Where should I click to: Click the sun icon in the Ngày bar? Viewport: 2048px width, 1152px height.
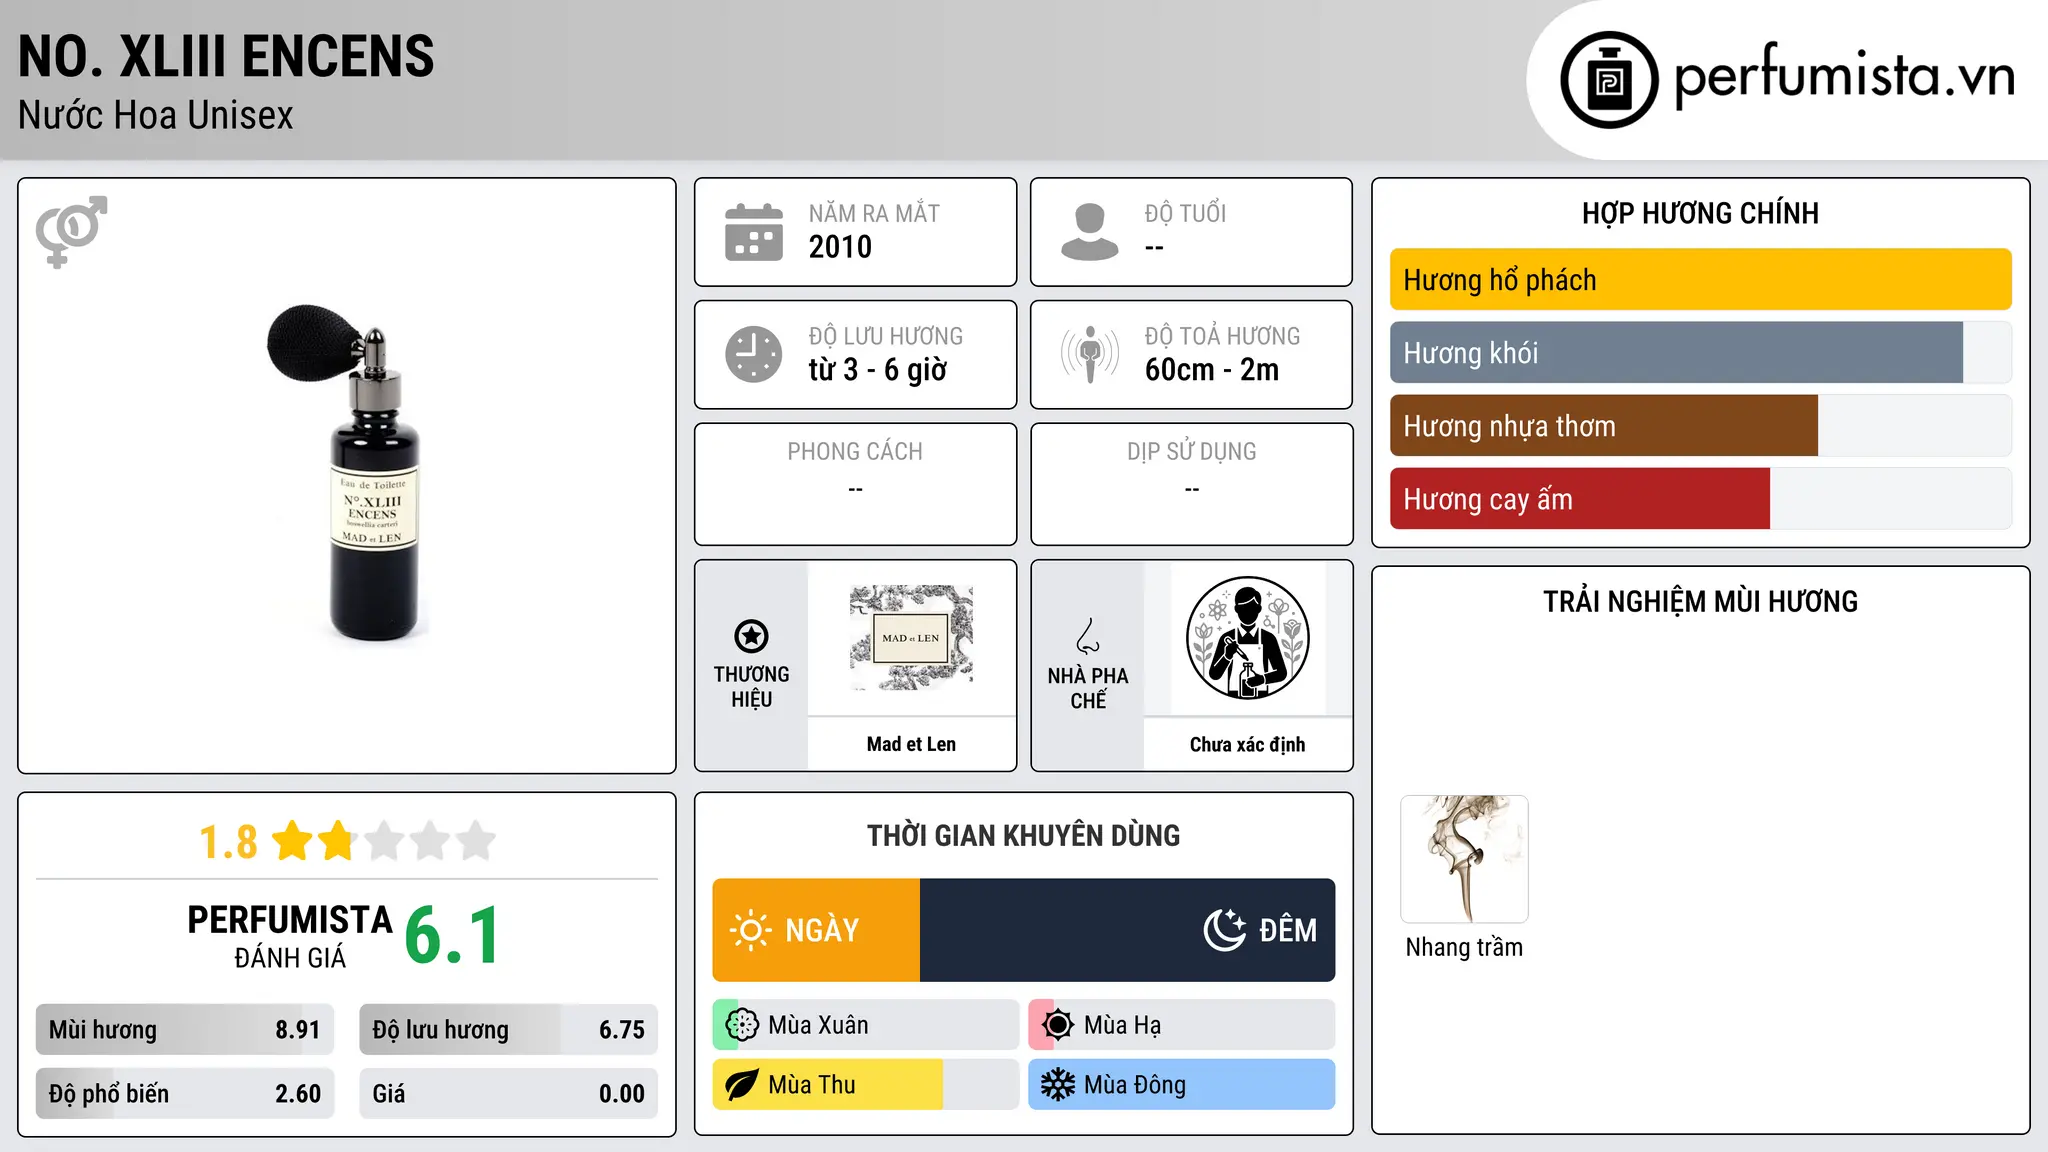pyautogui.click(x=750, y=930)
